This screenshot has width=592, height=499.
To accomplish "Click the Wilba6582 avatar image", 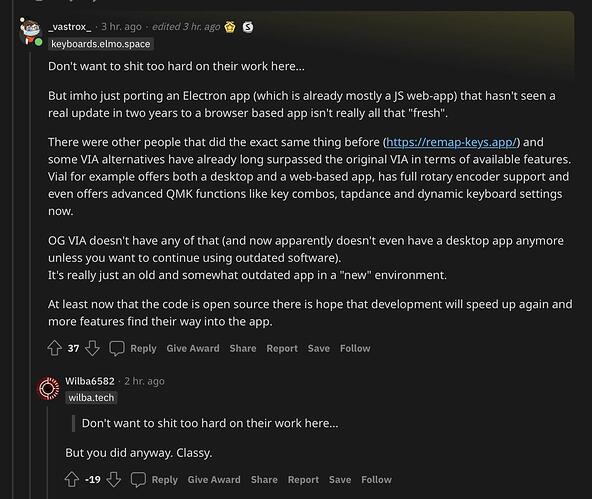I will (48, 388).
